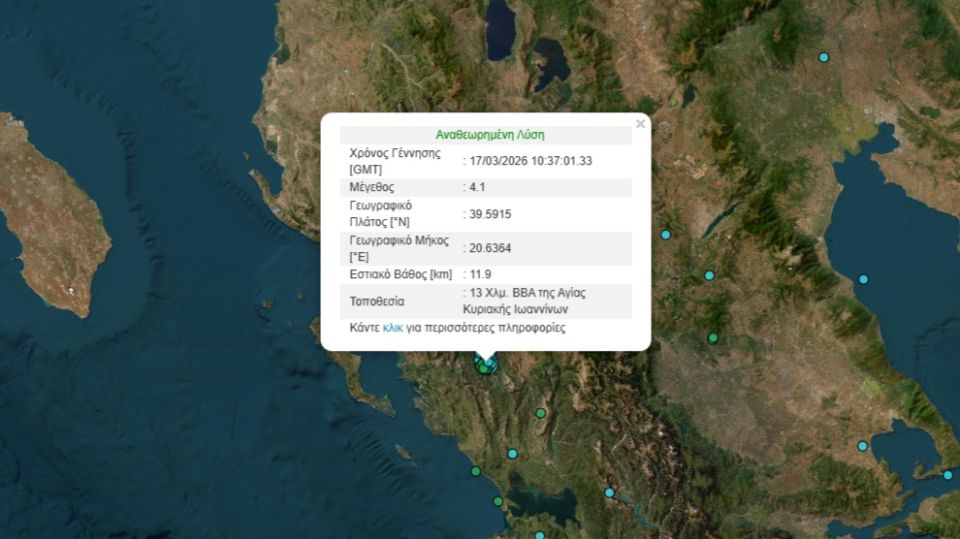Select the northernmost cyan marker in the upper right
The height and width of the screenshot is (539, 960).
tap(824, 57)
